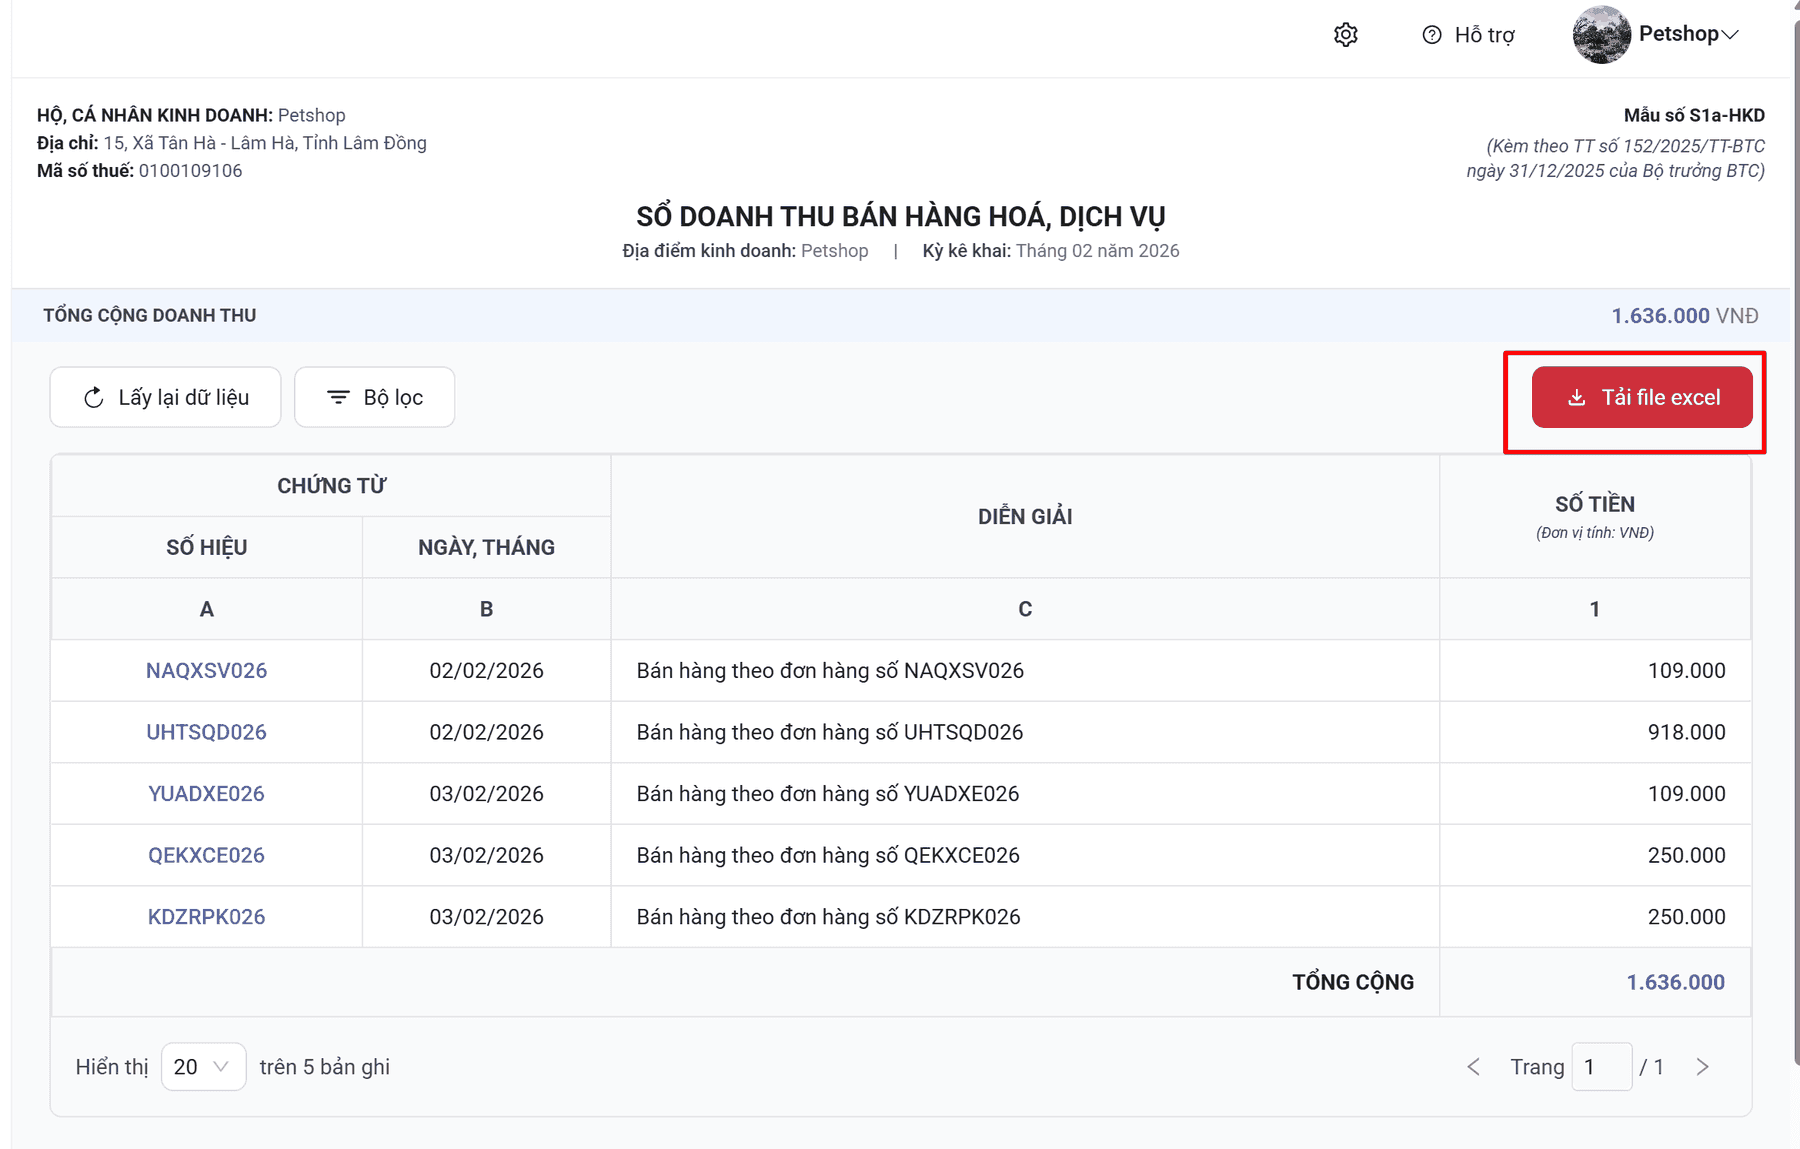Click Kỳ kê khai Tháng 02 năm 2026
Viewport: 1800px width, 1149px height.
[1051, 251]
